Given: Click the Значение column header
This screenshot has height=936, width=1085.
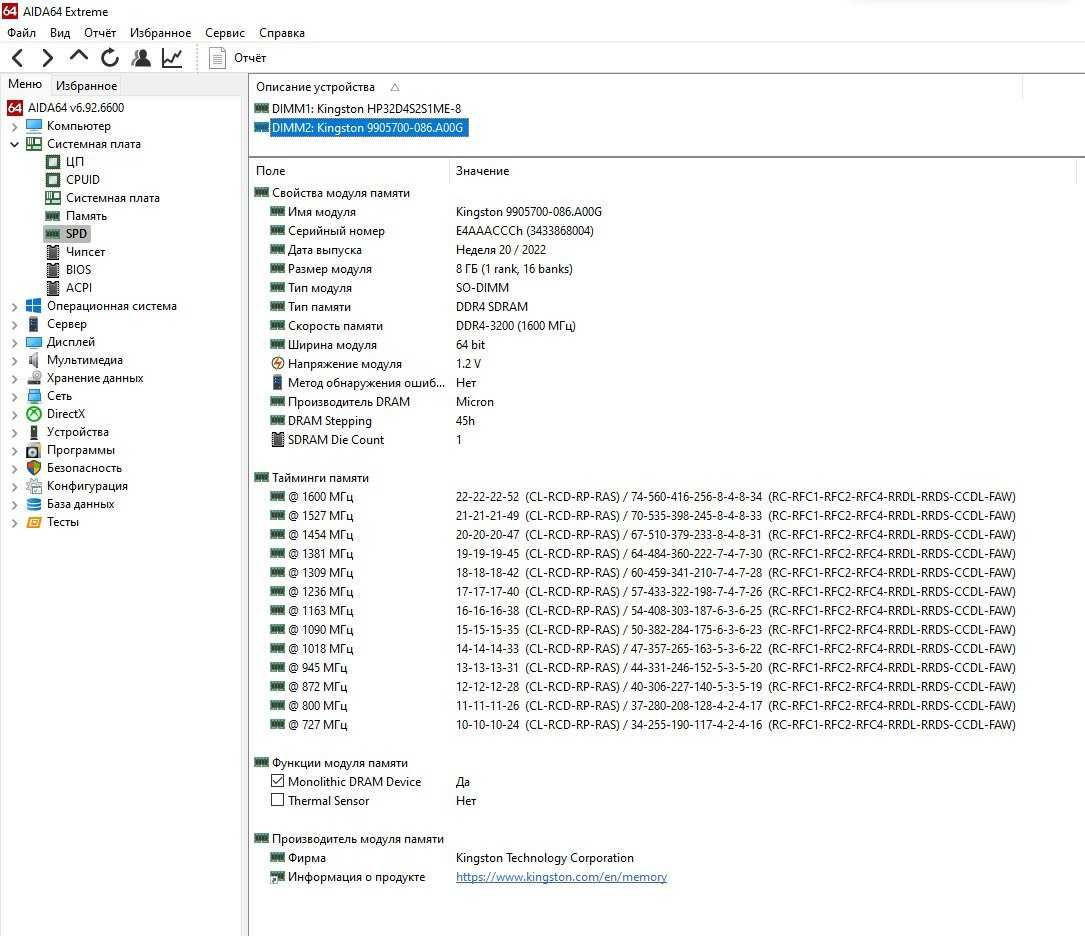Looking at the screenshot, I should (482, 171).
